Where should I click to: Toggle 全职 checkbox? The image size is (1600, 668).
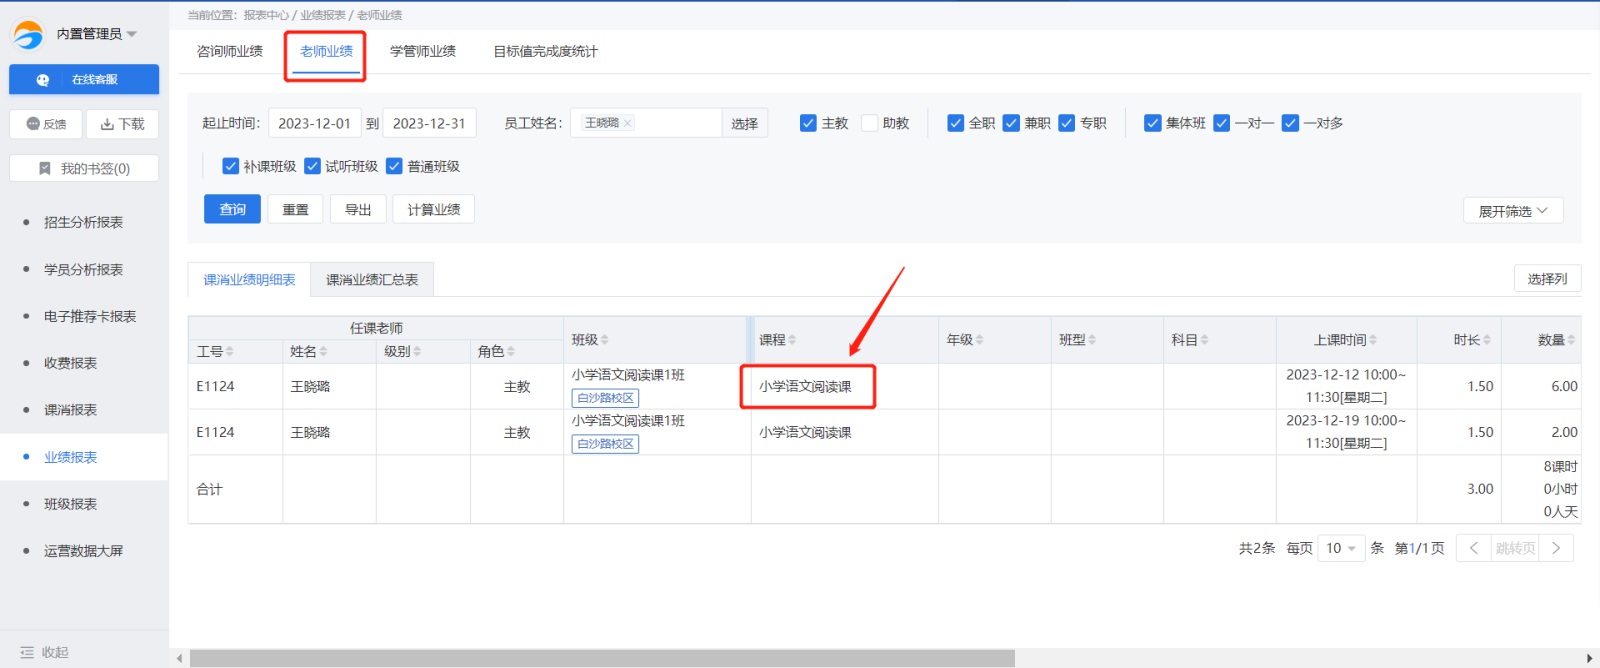[x=955, y=123]
